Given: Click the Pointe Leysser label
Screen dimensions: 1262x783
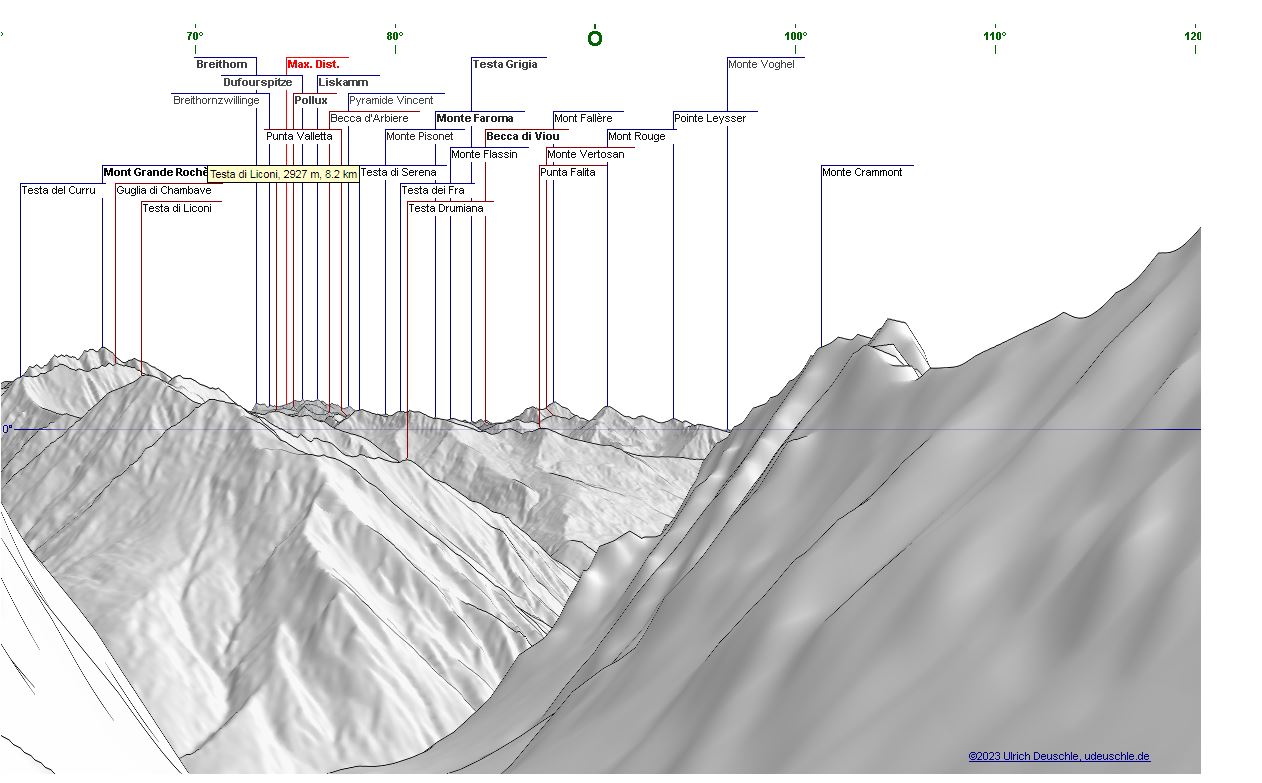Looking at the screenshot, I should 709,118.
